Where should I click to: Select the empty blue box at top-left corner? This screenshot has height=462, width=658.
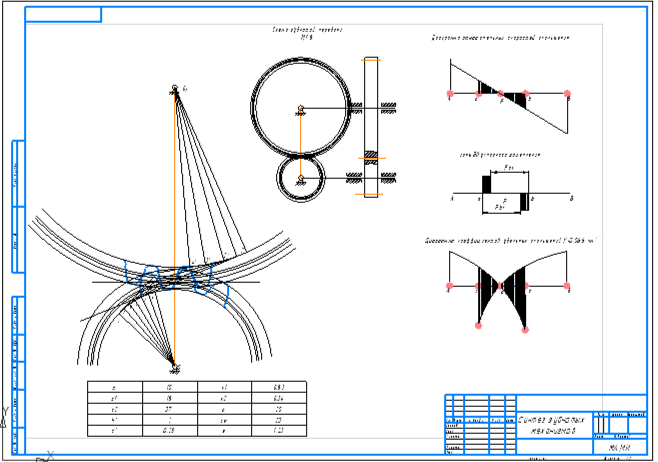pos(63,14)
